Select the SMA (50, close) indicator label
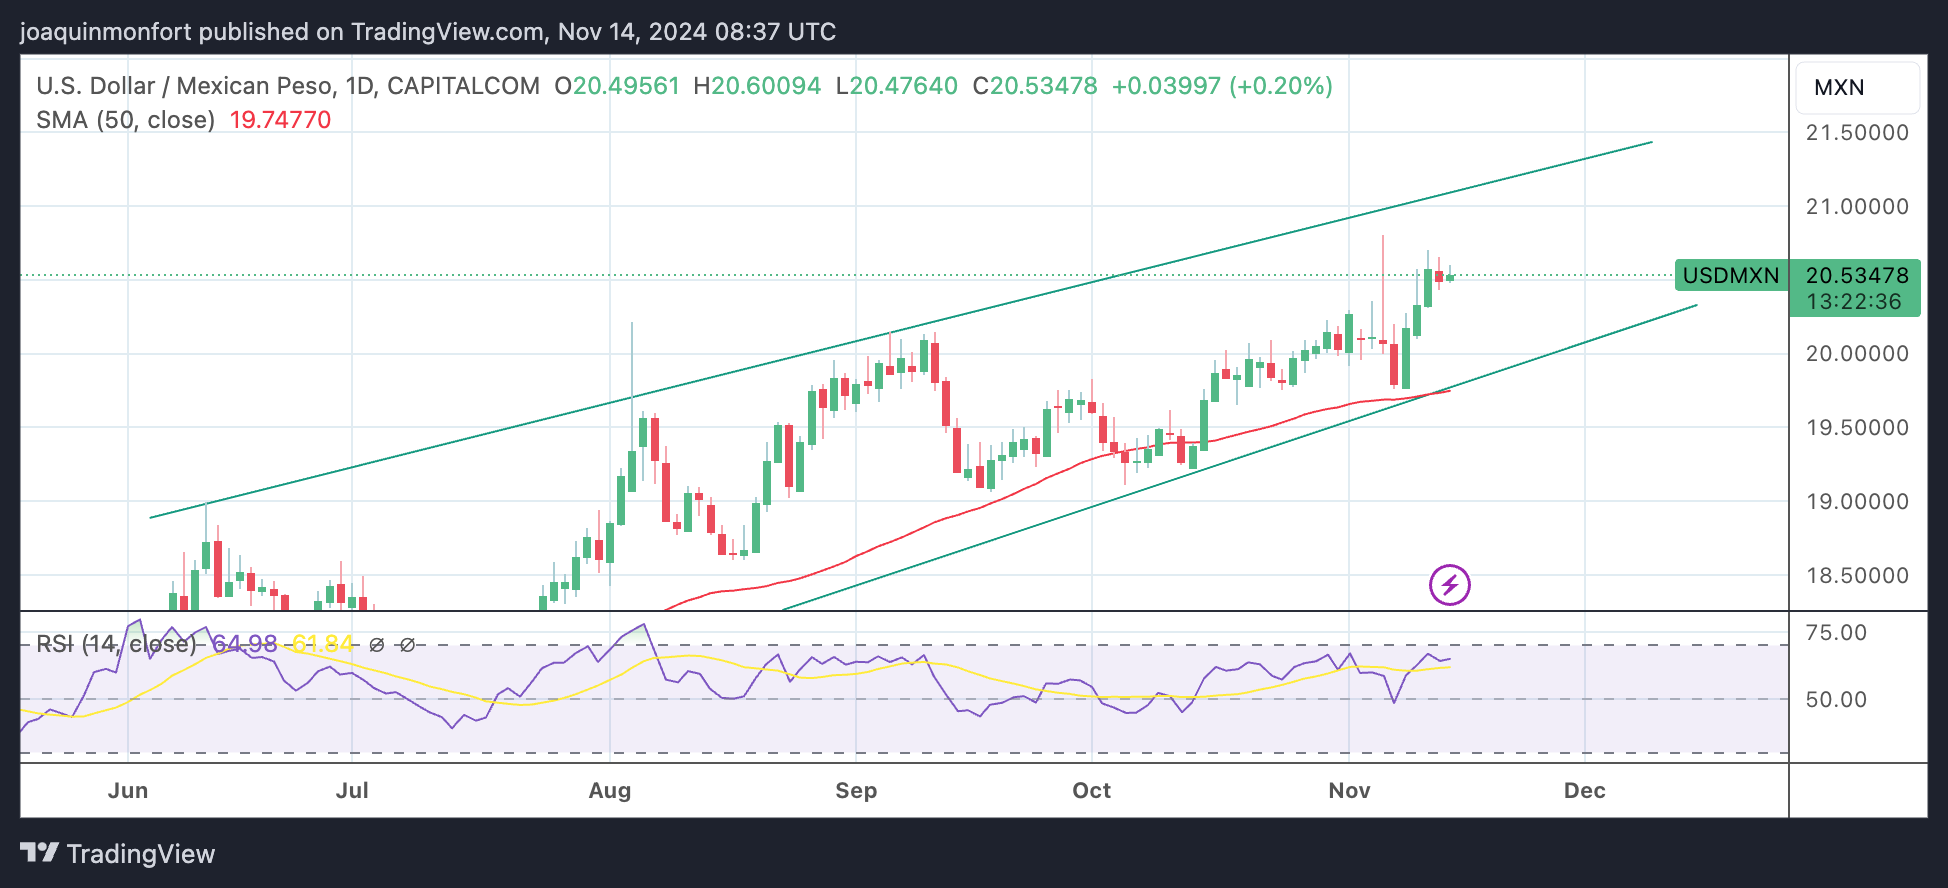This screenshot has height=888, width=1948. coord(126,120)
